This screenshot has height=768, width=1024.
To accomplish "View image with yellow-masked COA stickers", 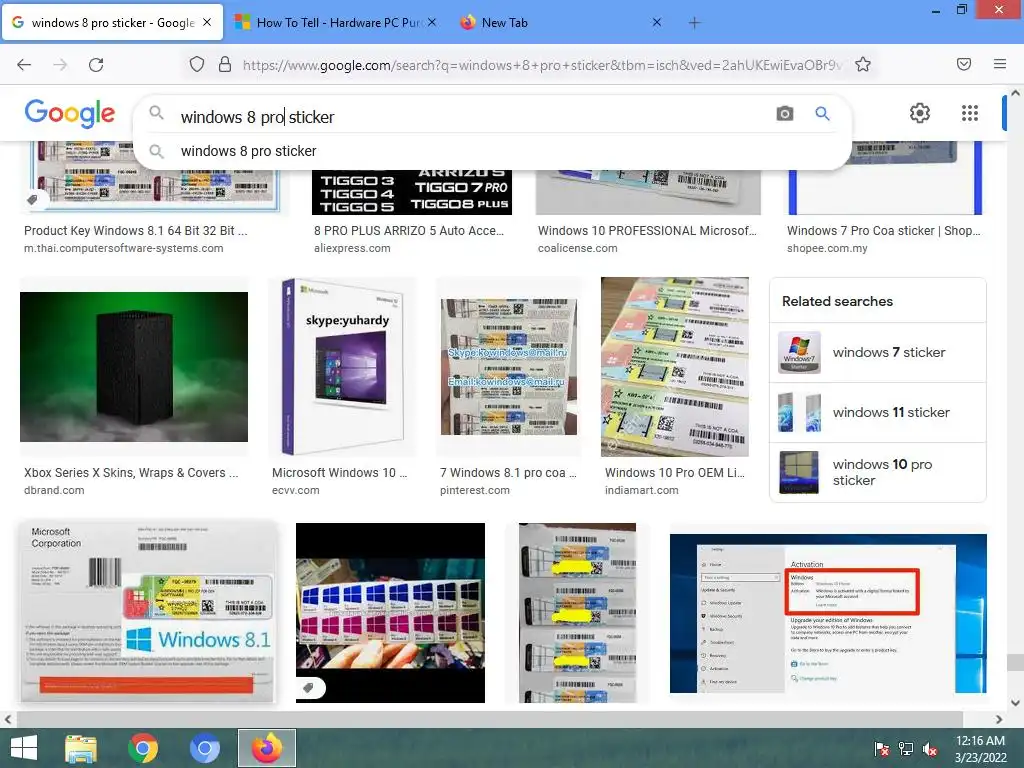I will point(577,613).
